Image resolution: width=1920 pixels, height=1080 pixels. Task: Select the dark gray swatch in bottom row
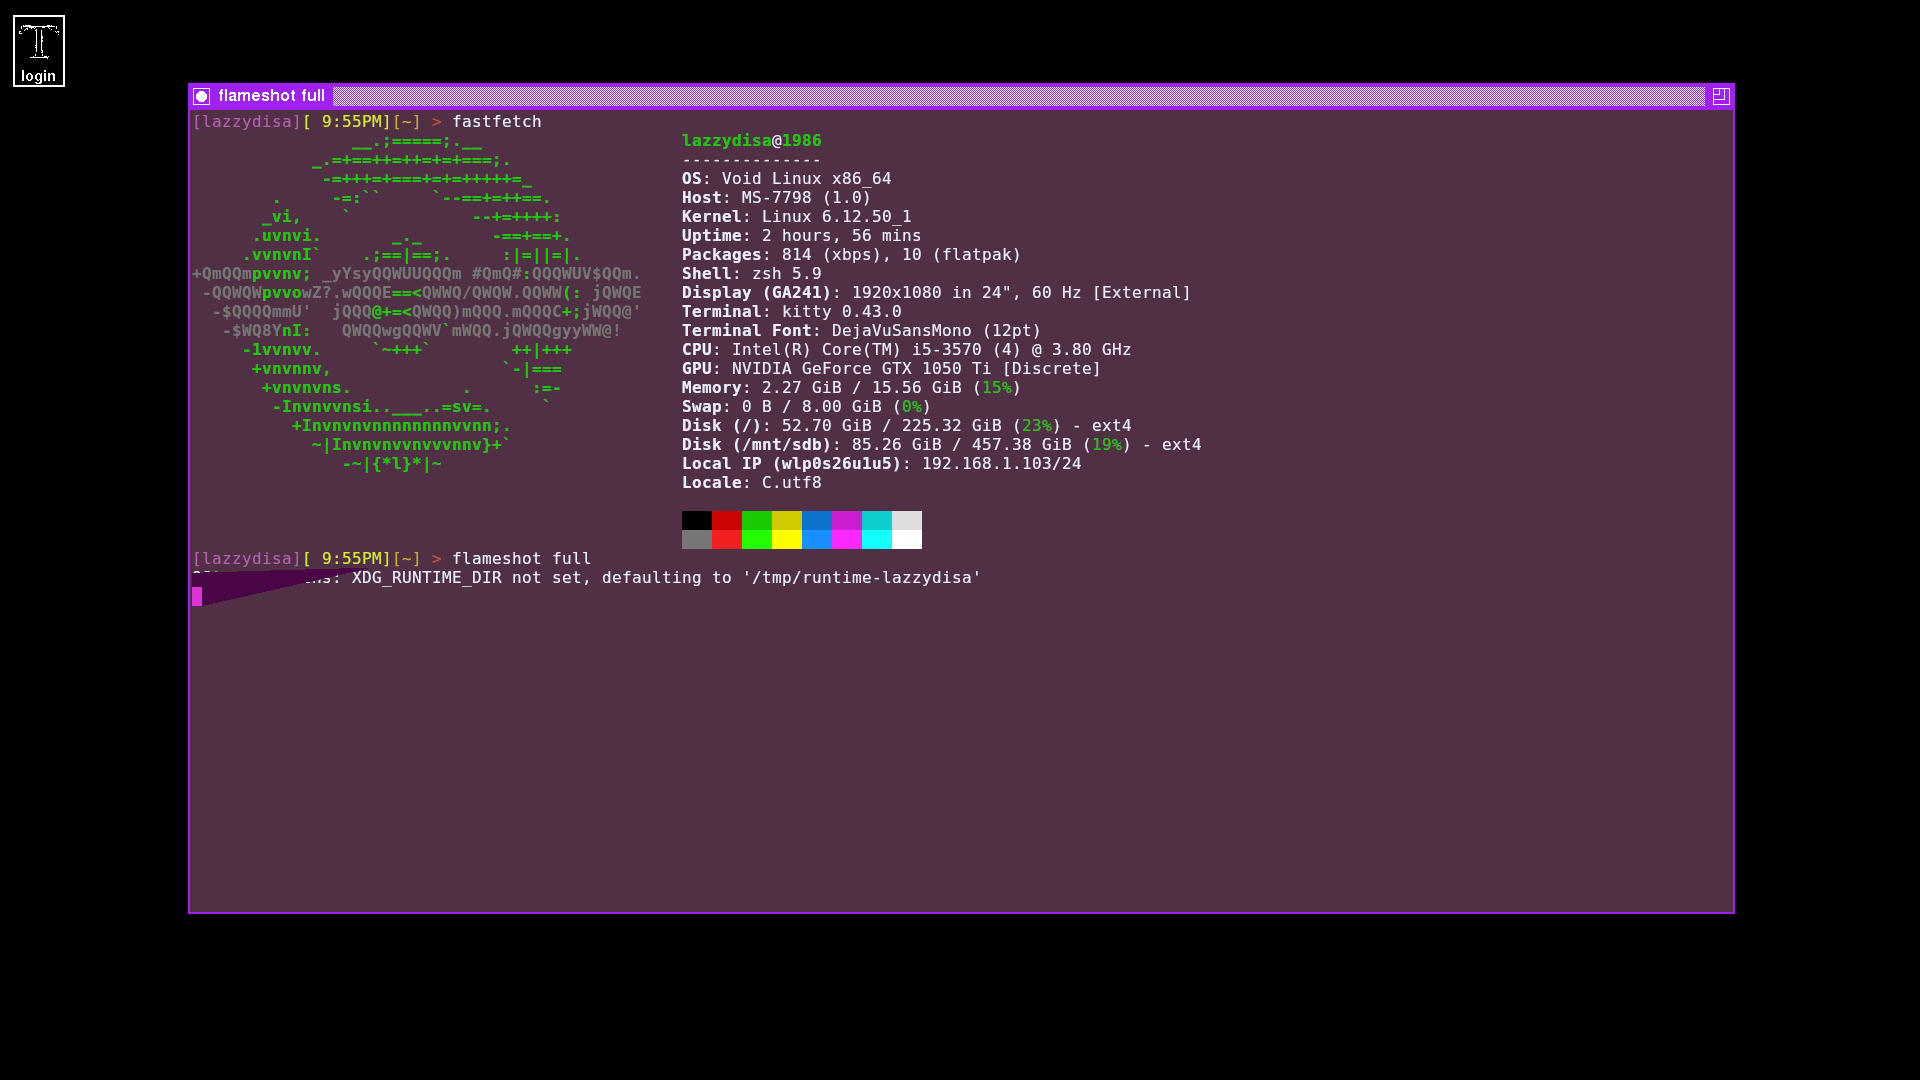point(697,540)
